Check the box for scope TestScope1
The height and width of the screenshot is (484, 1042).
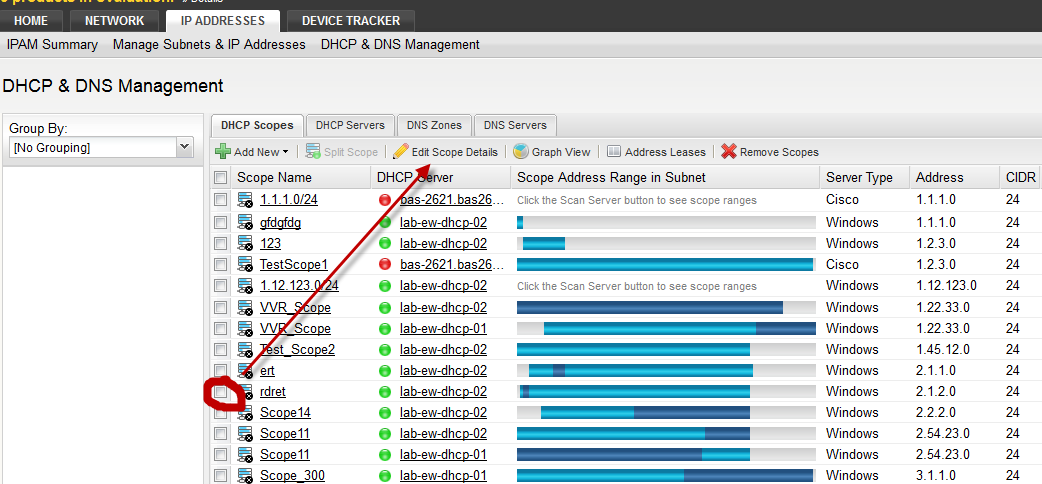[221, 265]
